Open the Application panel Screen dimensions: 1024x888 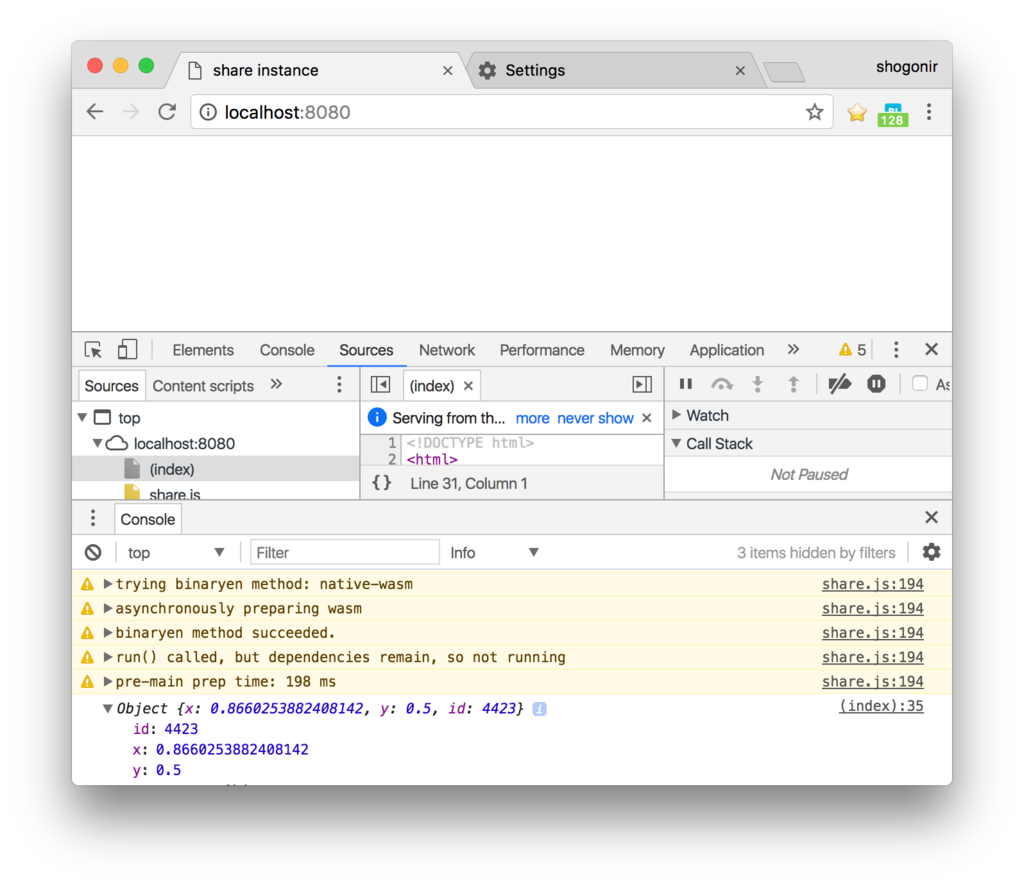[726, 350]
